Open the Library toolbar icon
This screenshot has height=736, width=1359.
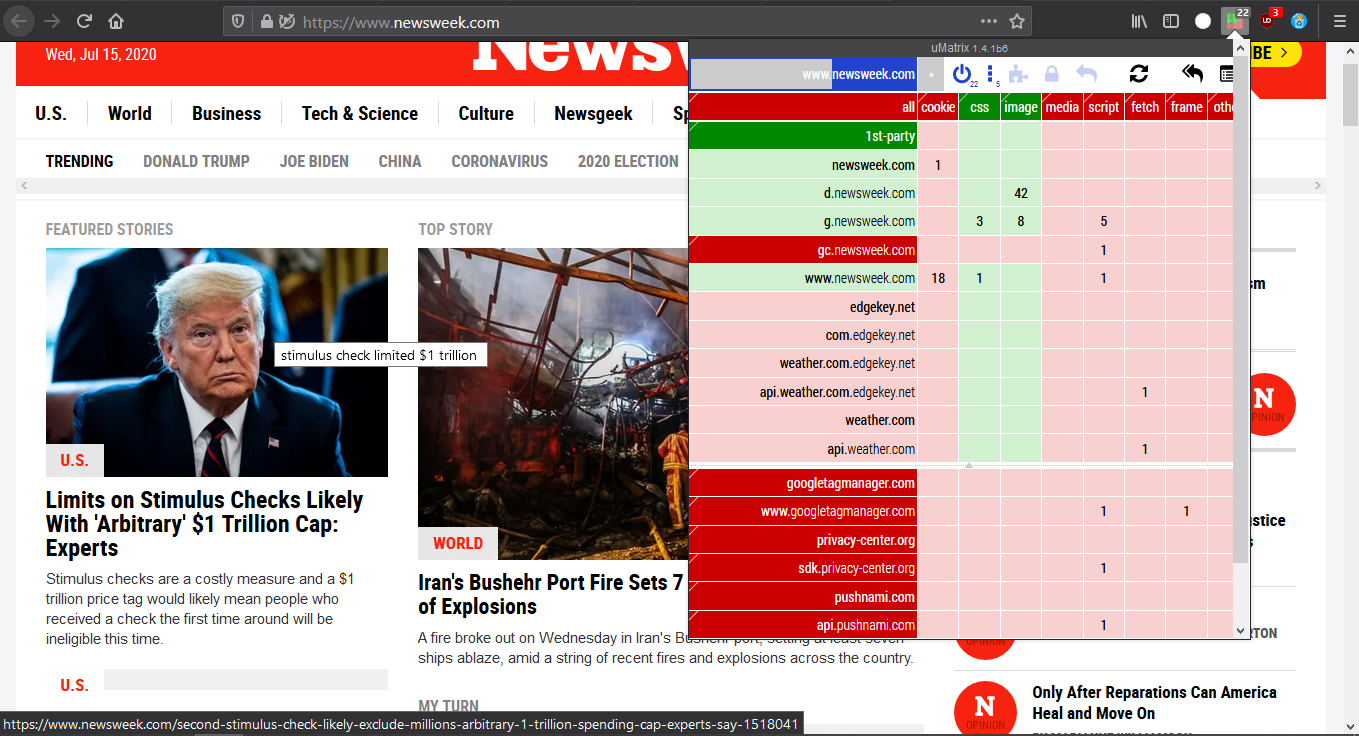[x=1139, y=21]
